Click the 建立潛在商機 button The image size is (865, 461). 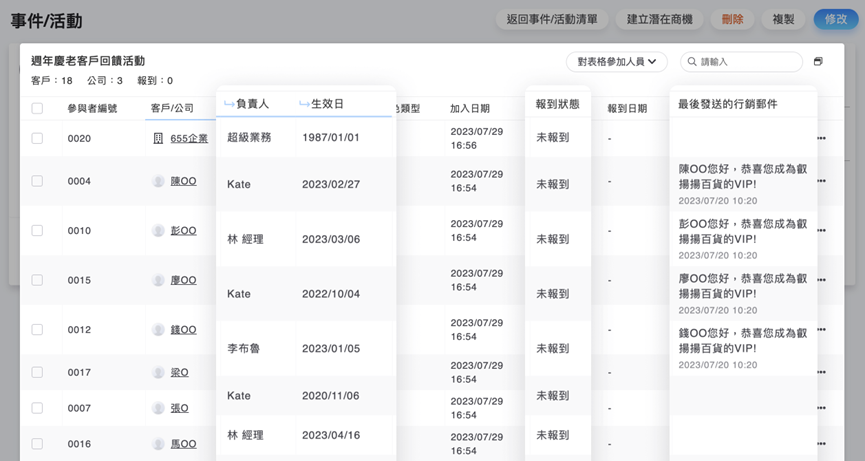[659, 19]
